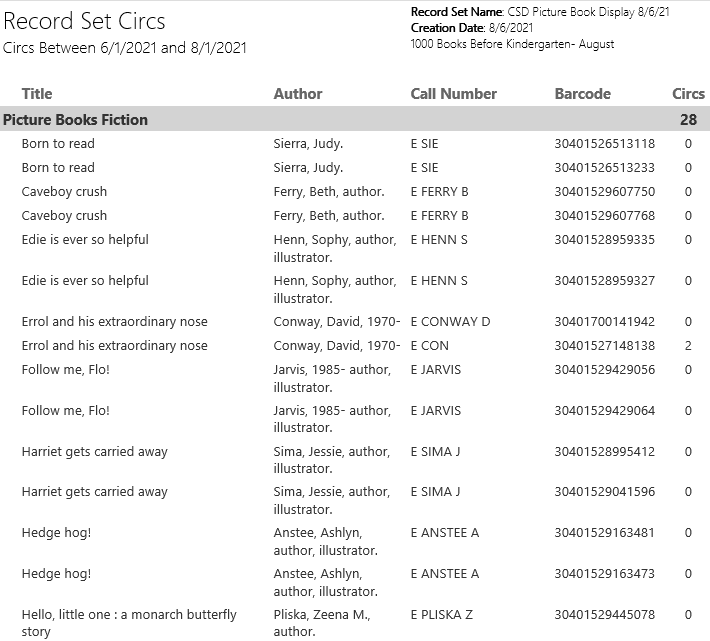Select barcode 30401529163481

pyautogui.click(x=604, y=533)
